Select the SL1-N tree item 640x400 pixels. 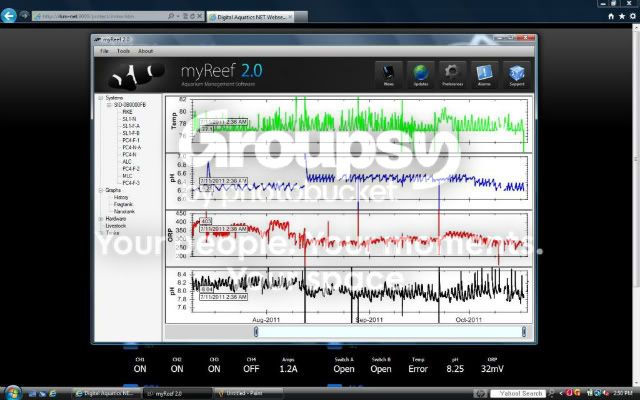(129, 119)
